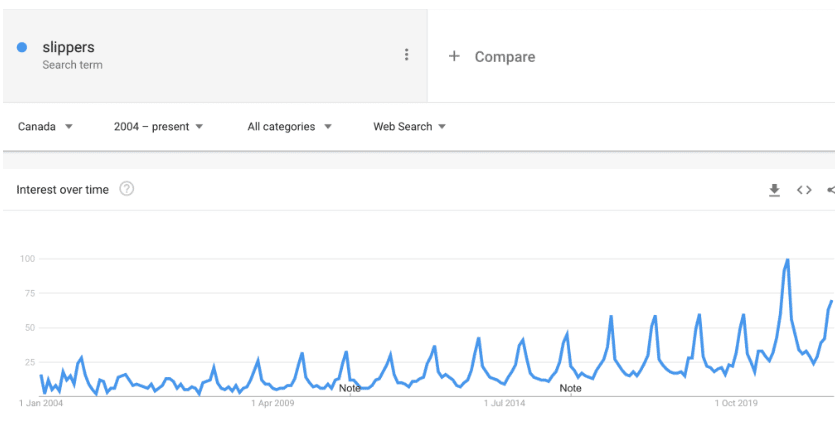The image size is (835, 422).
Task: Download the interest over time data
Action: [774, 190]
